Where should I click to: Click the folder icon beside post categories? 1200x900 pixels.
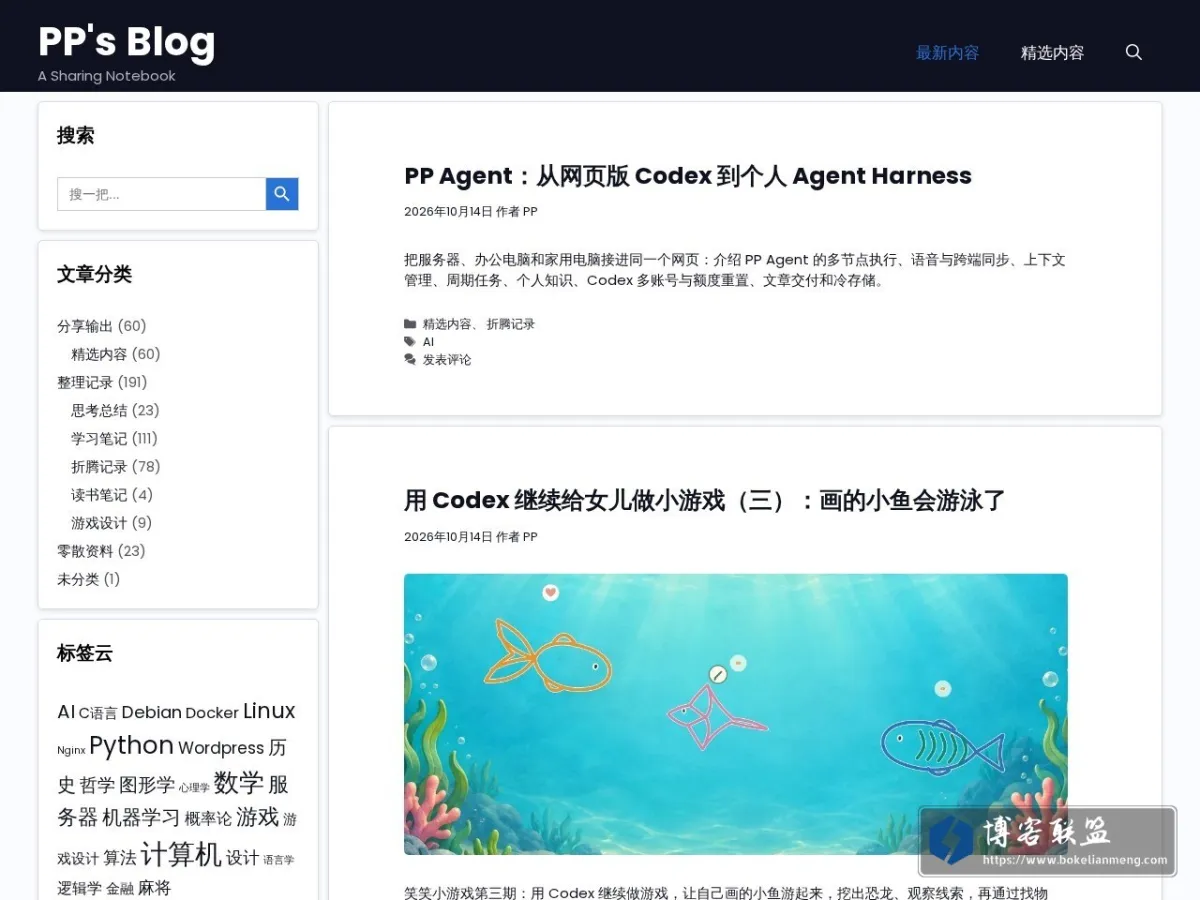(x=410, y=324)
